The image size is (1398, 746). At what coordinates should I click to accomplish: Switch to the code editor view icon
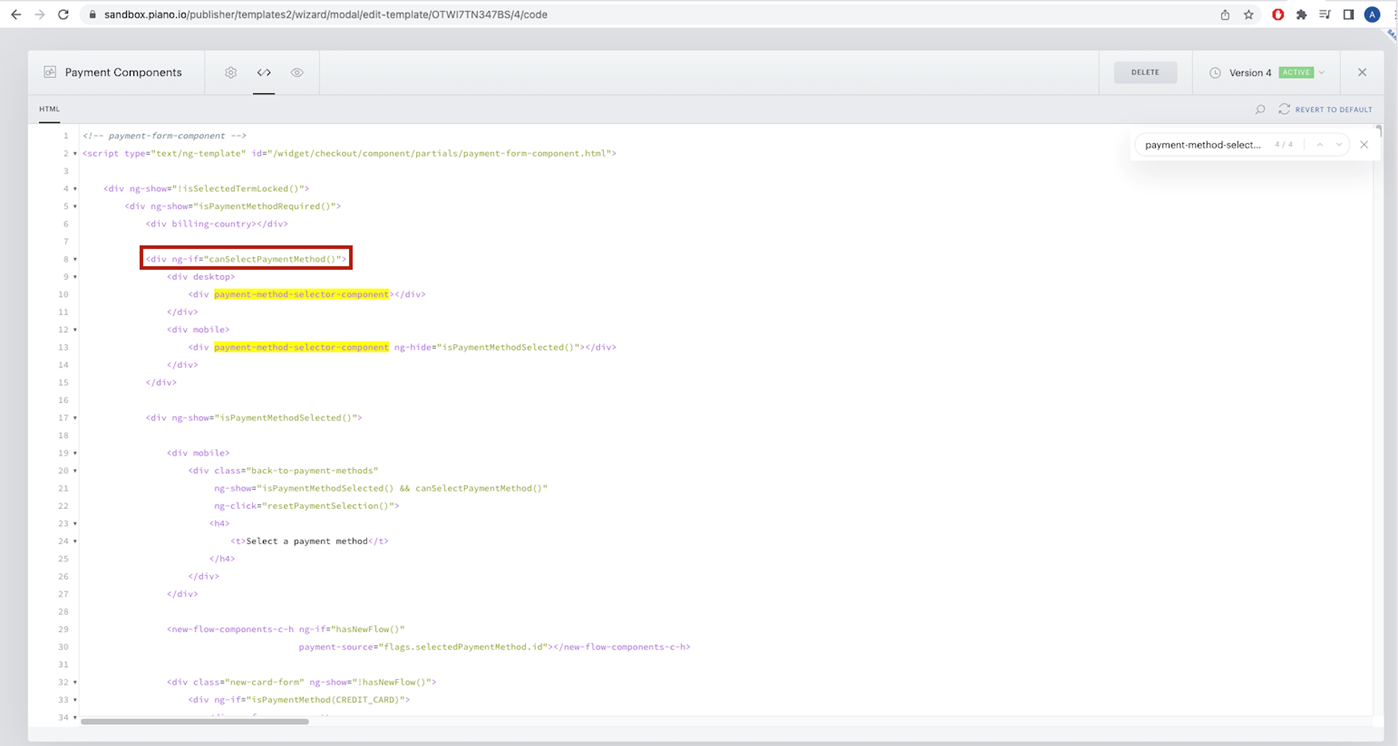click(x=264, y=73)
